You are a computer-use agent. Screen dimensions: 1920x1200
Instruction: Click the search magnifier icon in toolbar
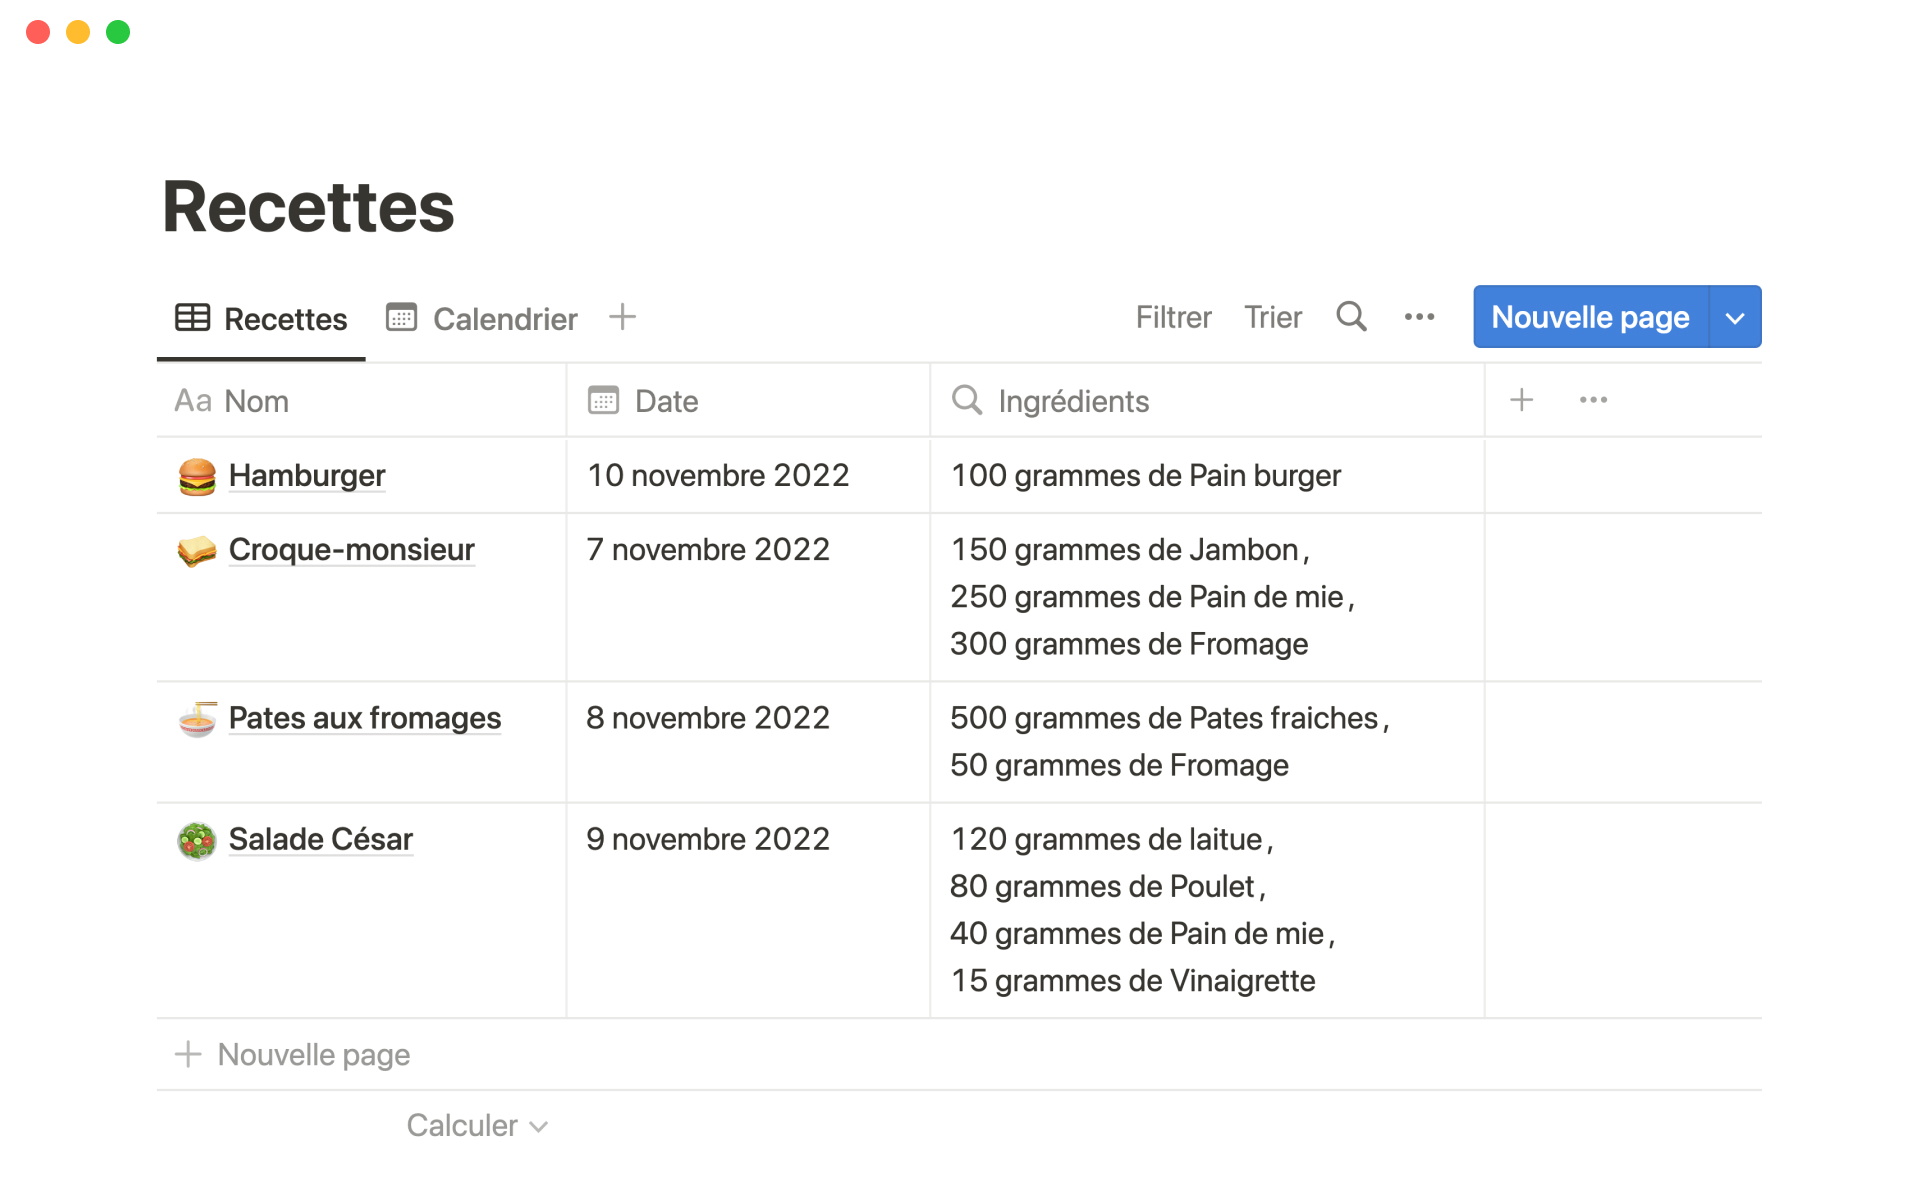(1351, 317)
